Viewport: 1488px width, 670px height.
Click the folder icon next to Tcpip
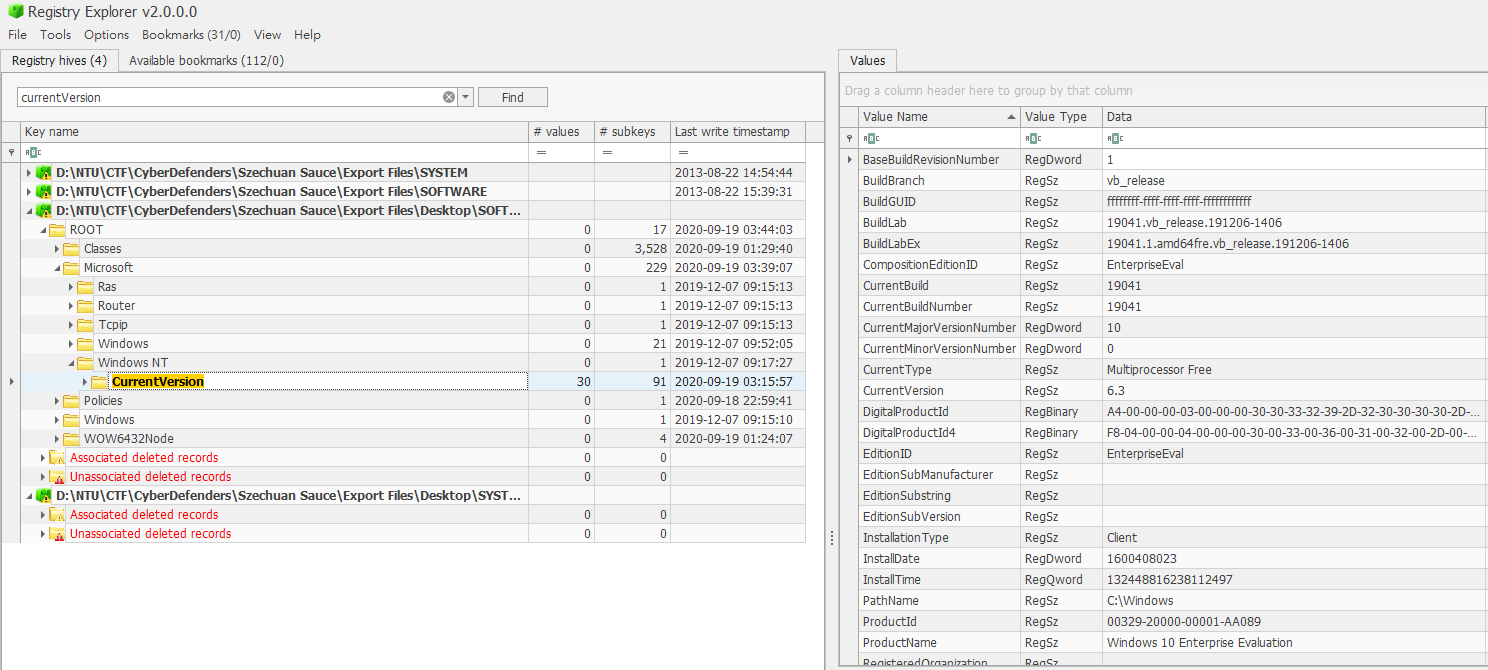click(86, 325)
